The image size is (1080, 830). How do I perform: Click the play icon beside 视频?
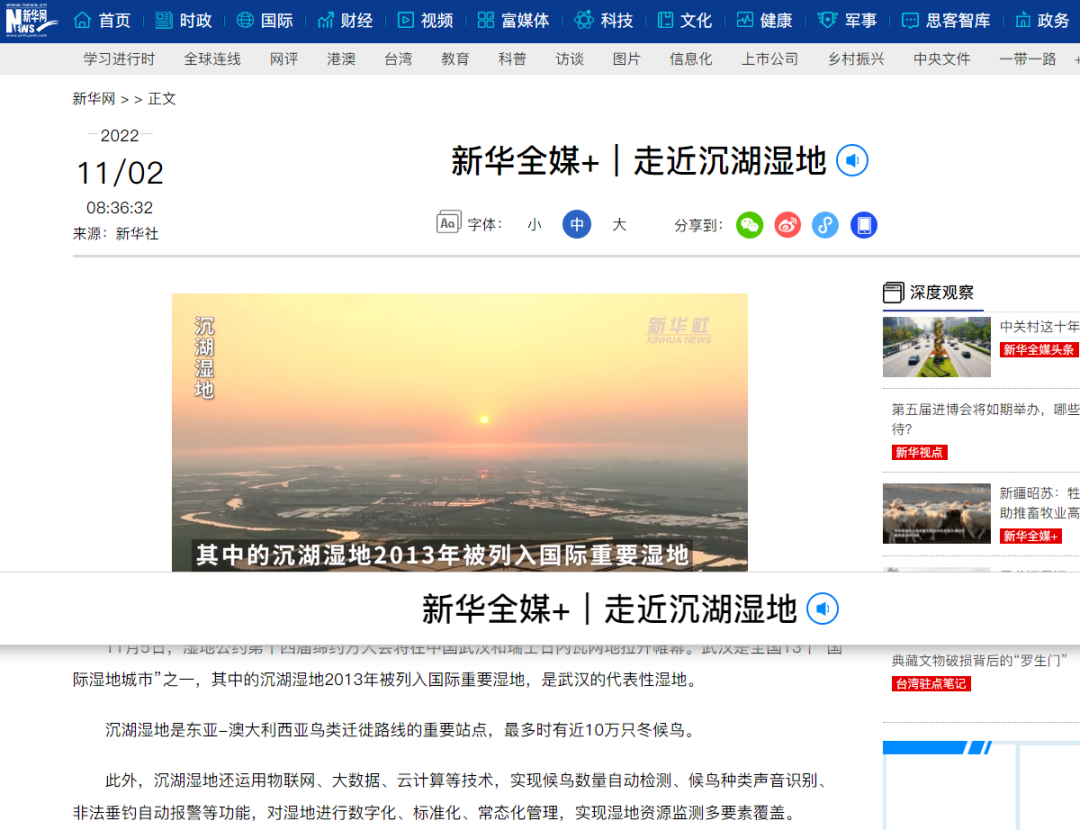point(406,20)
